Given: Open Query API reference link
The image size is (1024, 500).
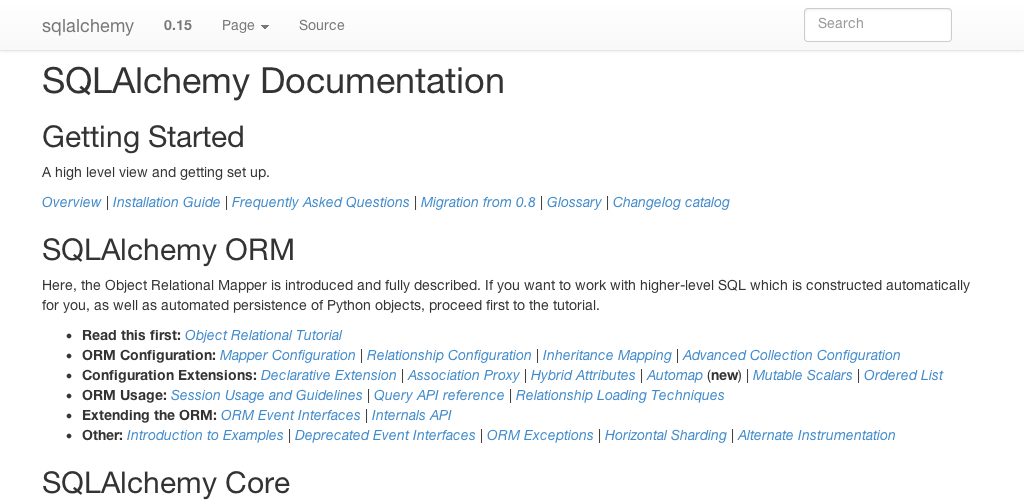Looking at the screenshot, I should click(x=439, y=396).
